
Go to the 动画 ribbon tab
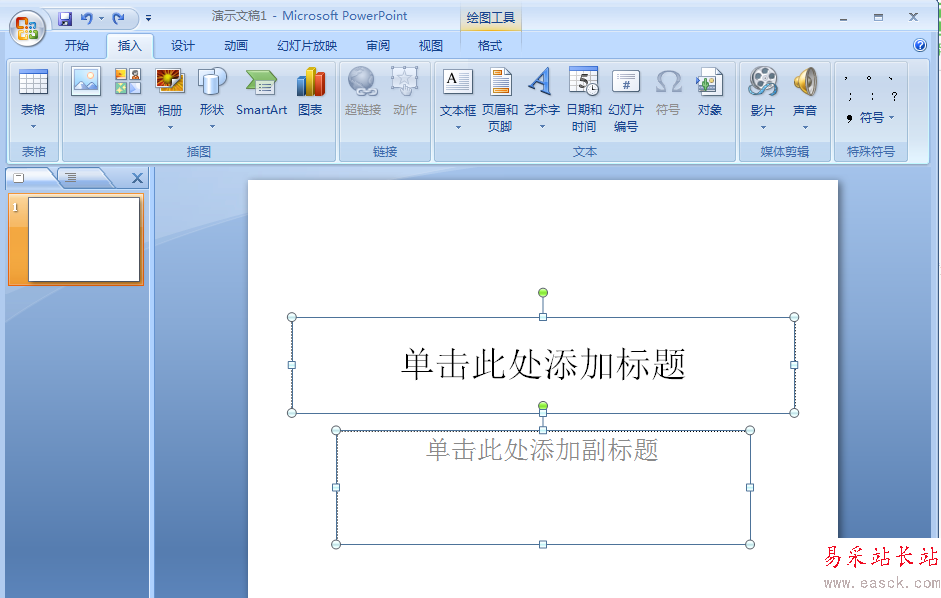236,46
